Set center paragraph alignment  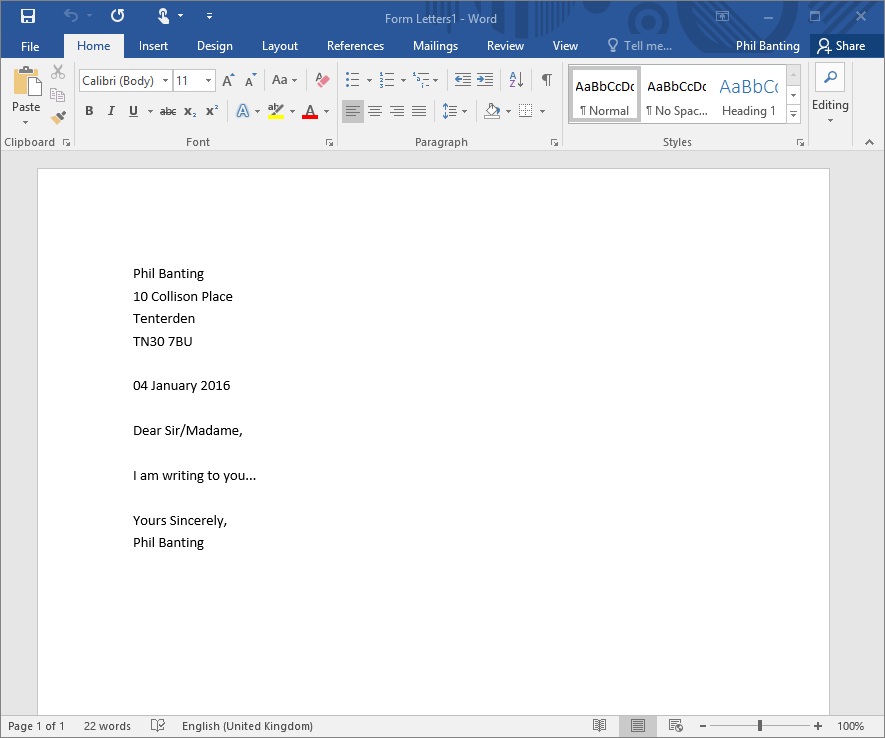pos(375,111)
